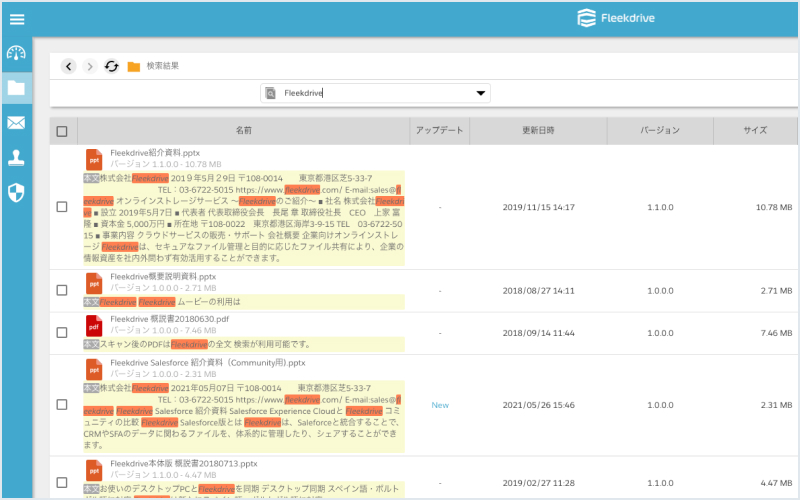800x500 pixels.
Task: Click date 2019/11/15 14:17
Action: click(x=538, y=207)
